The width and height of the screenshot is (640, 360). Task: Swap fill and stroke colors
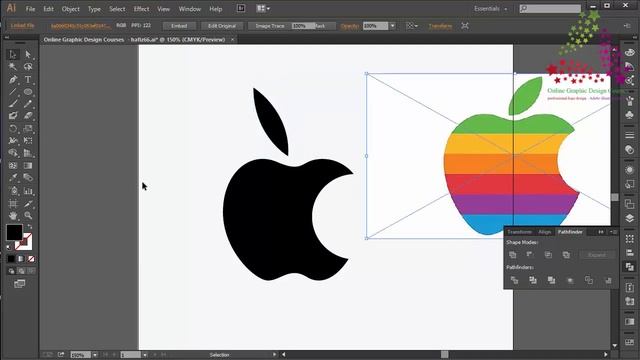pos(29,227)
